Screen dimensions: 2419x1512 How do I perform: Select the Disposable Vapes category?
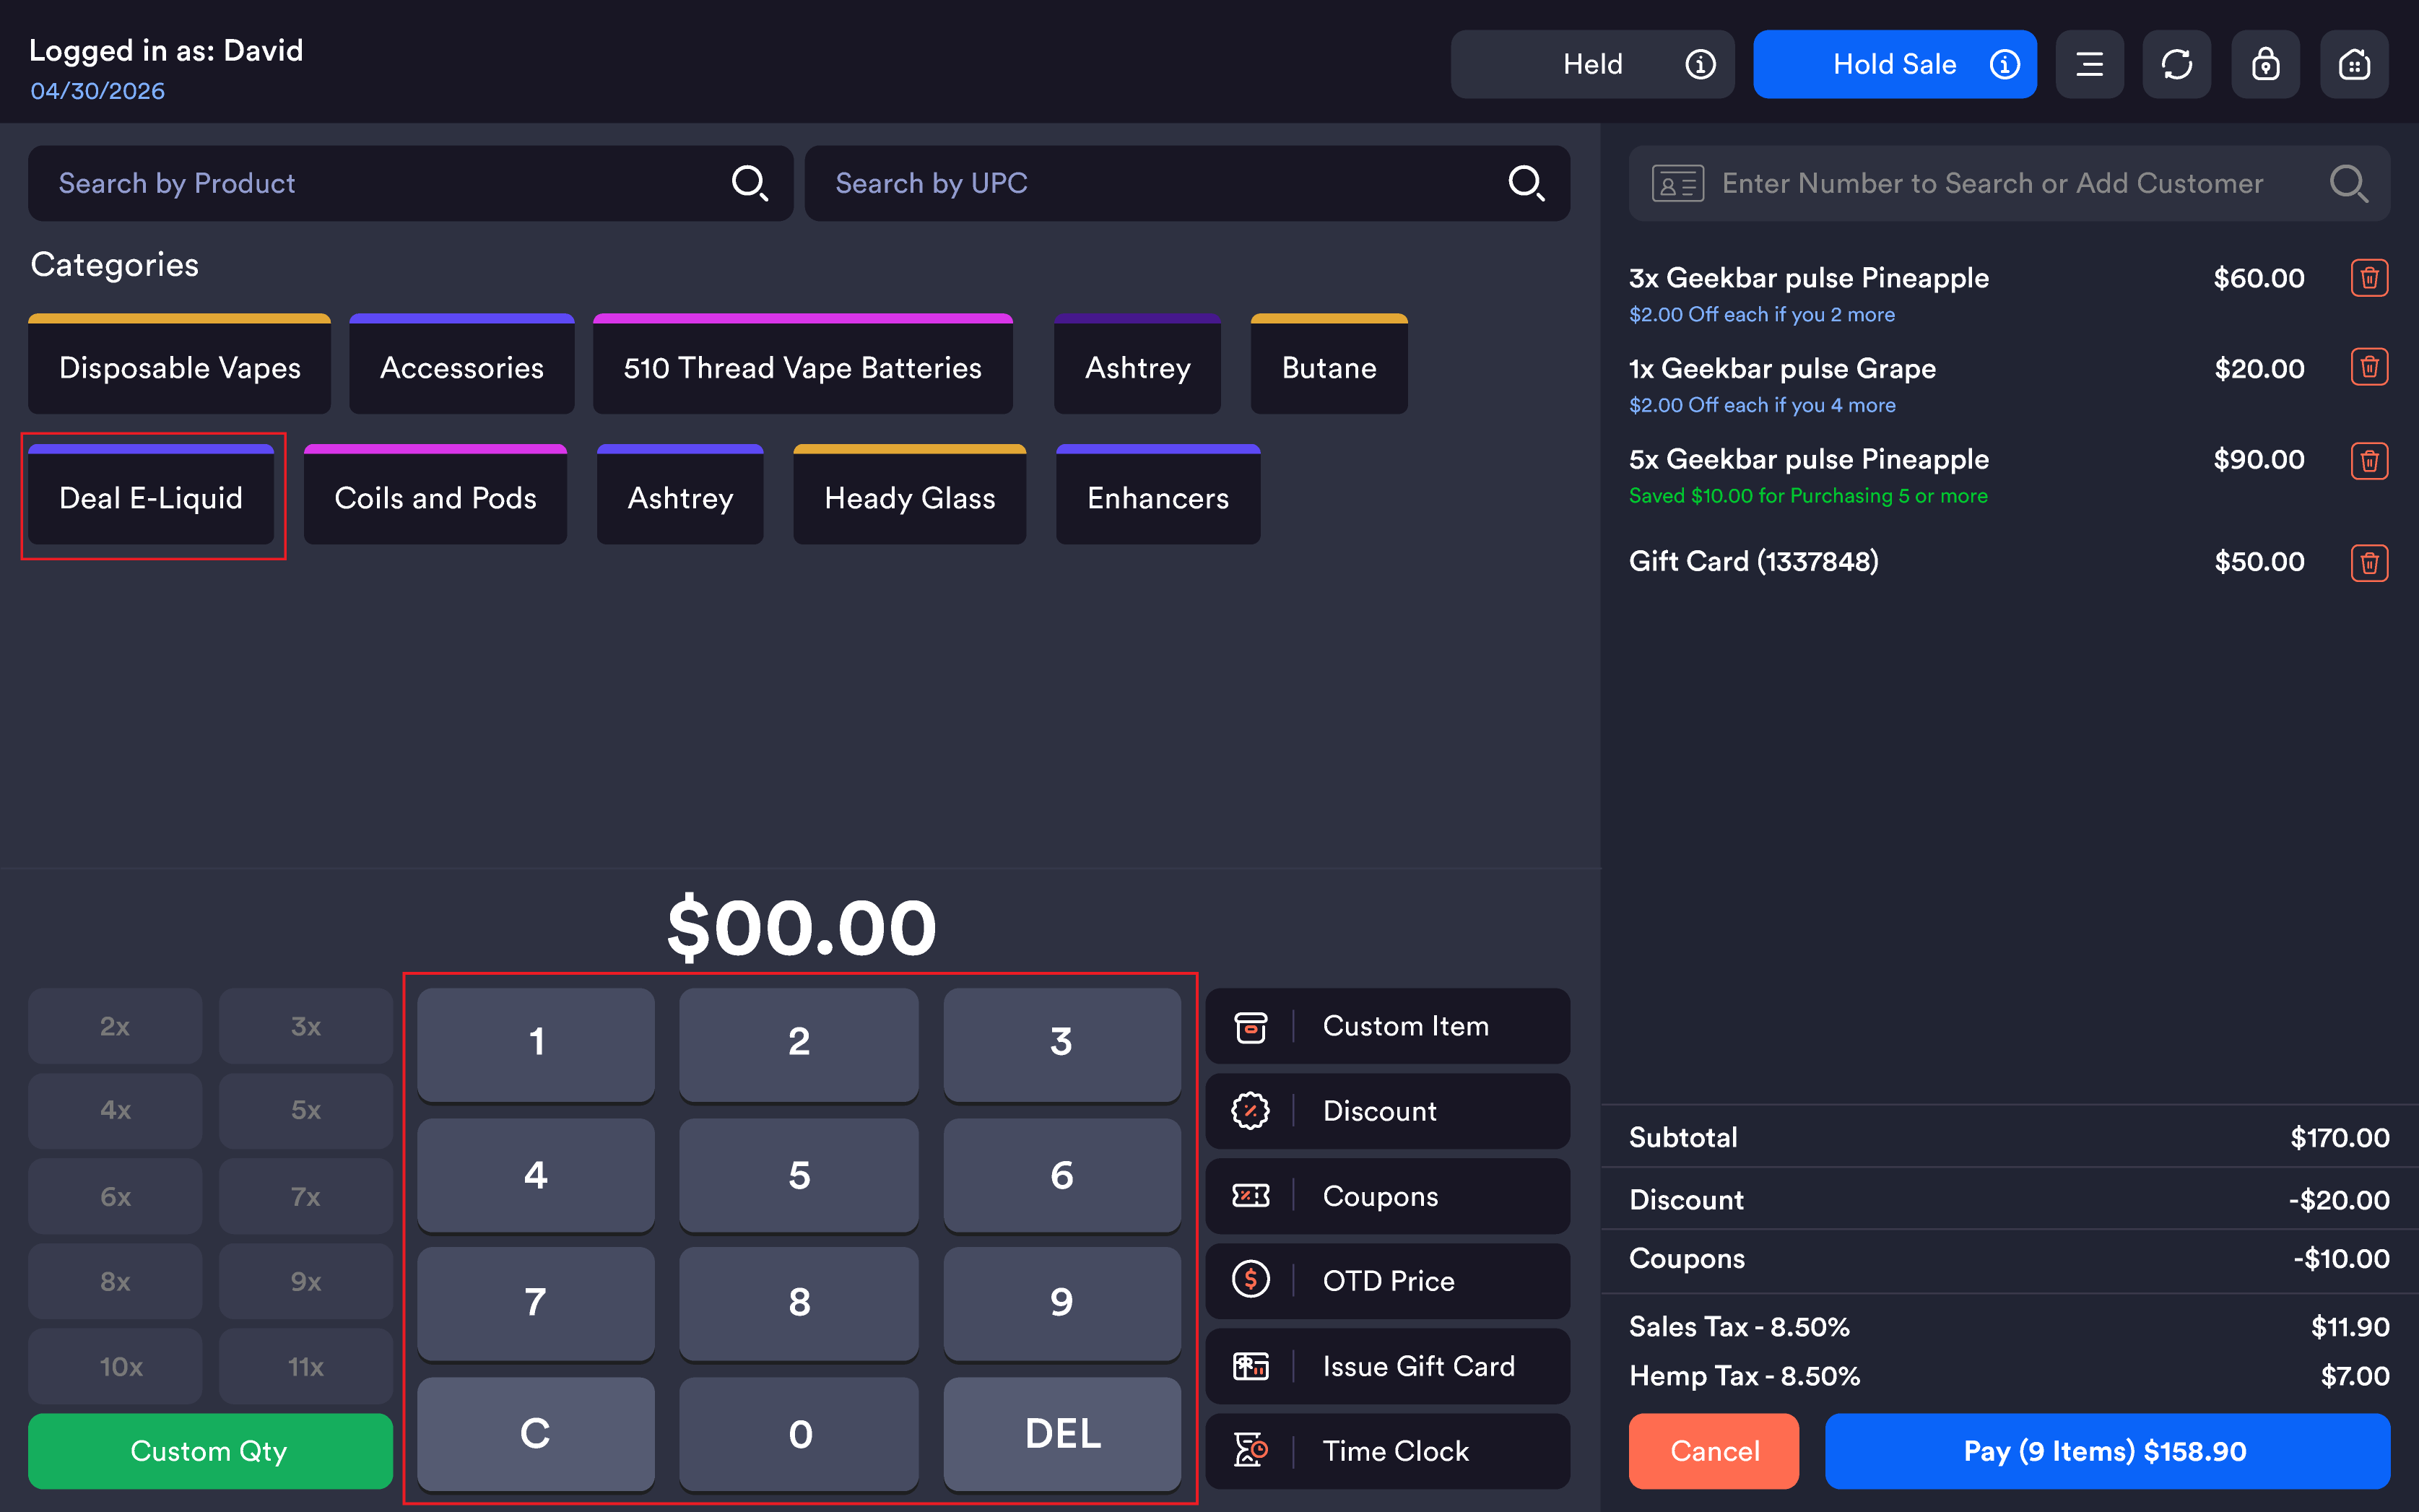tap(179, 364)
